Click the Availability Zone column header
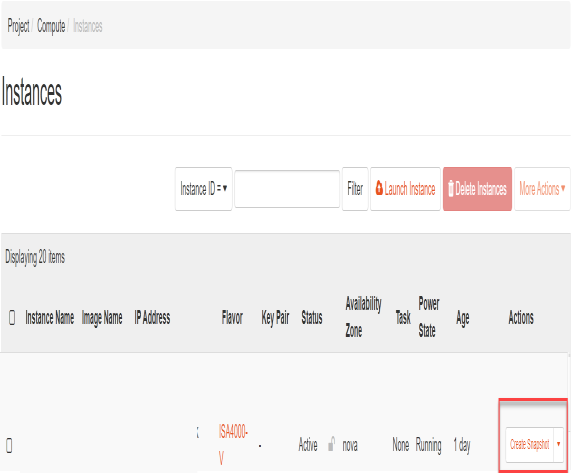 tap(363, 317)
